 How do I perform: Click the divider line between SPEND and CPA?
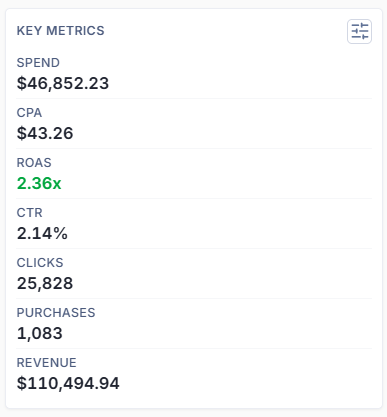(x=194, y=98)
